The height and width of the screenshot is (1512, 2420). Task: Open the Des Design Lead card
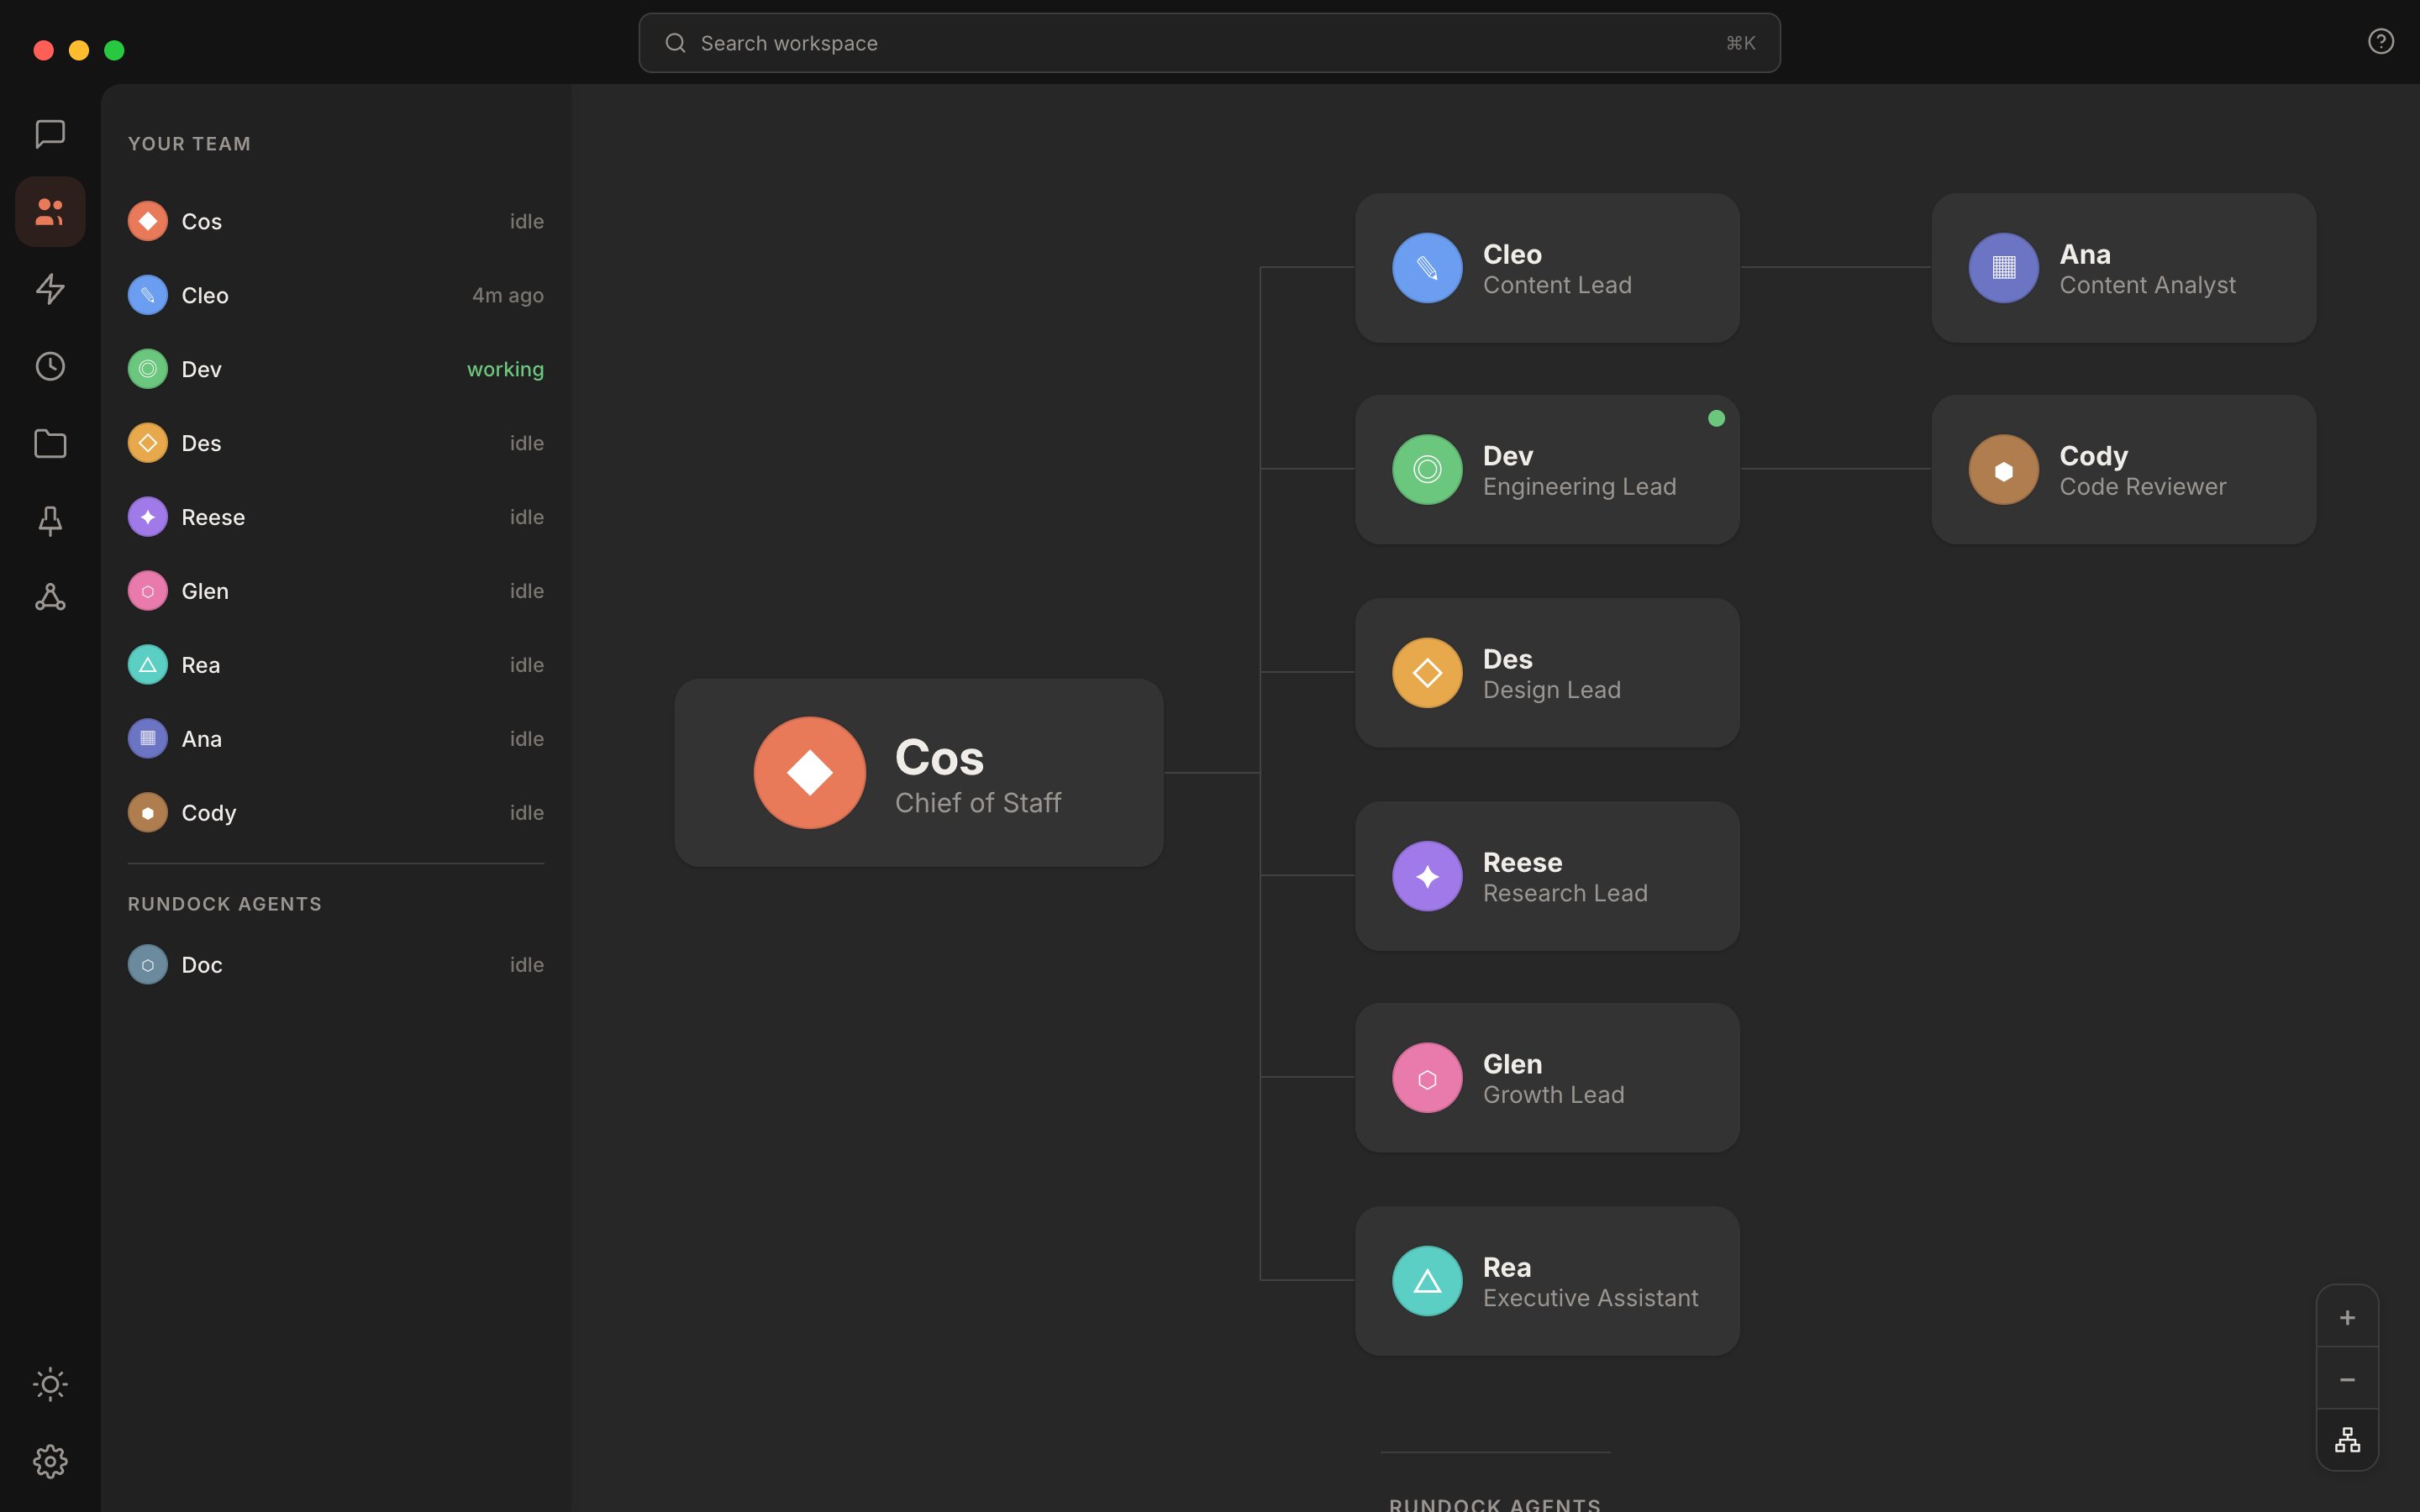click(1547, 673)
